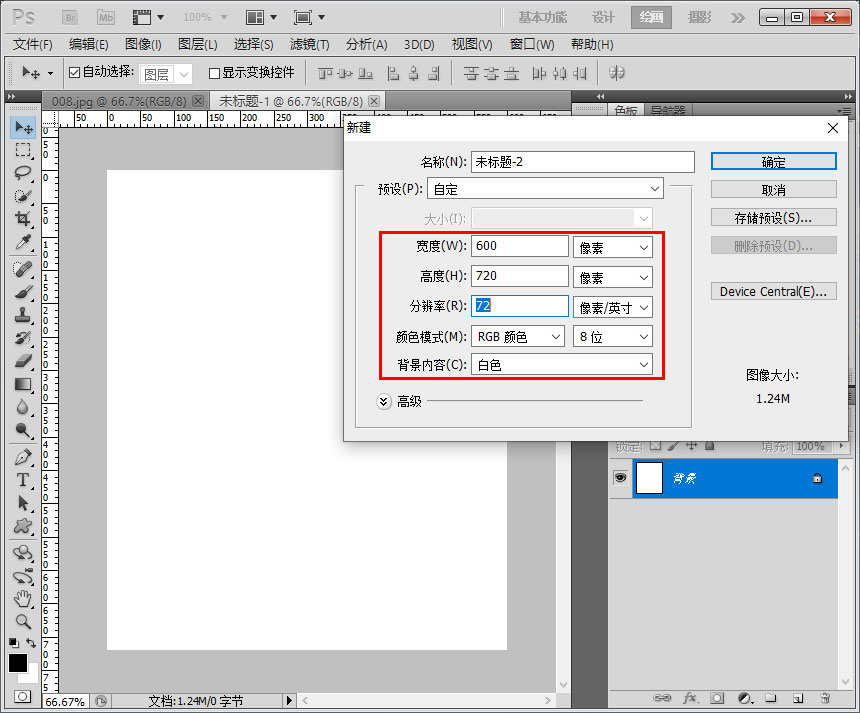Click the 宽度 width input field
Screen dimensions: 860x713
[x=519, y=246]
